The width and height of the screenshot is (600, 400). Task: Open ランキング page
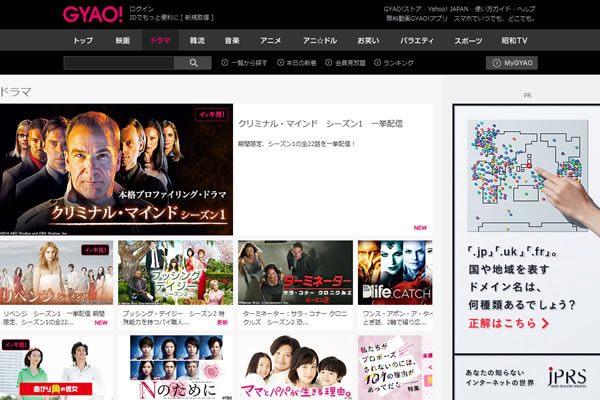[394, 63]
